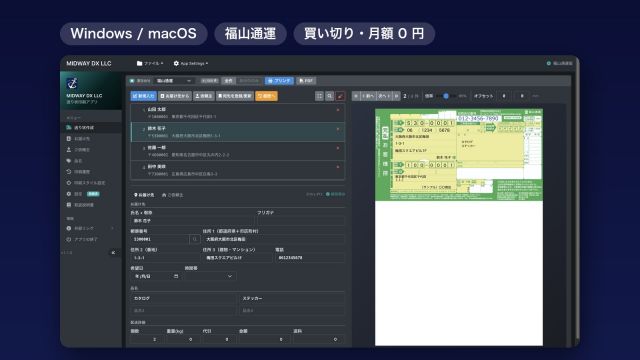Go to next preview page with 次へ

[x=384, y=96]
